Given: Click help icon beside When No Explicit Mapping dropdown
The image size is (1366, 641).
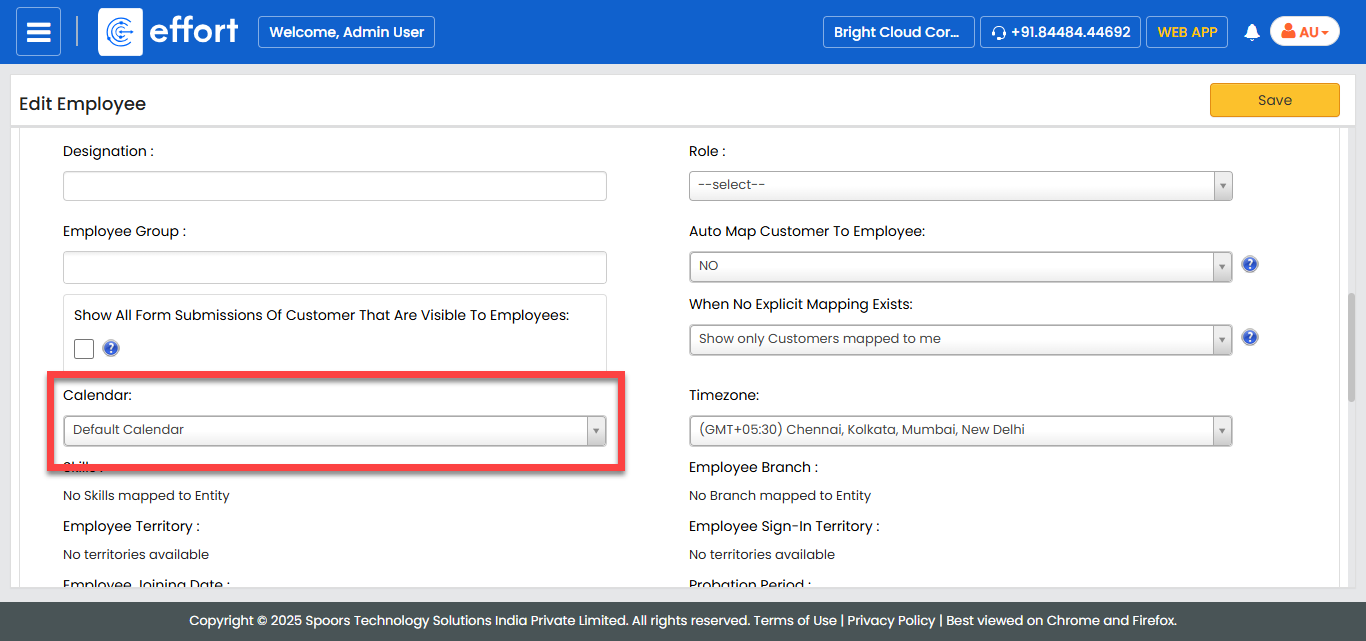Looking at the screenshot, I should click(1249, 338).
